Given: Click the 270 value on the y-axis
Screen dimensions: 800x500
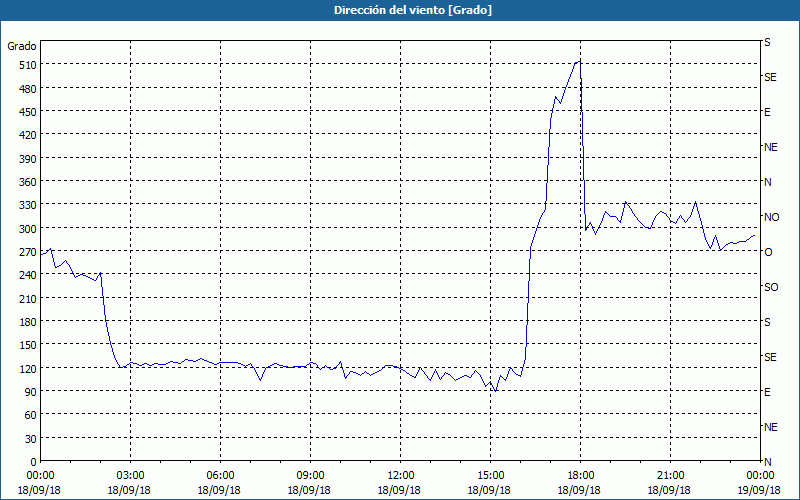Looking at the screenshot, I should 28,252.
